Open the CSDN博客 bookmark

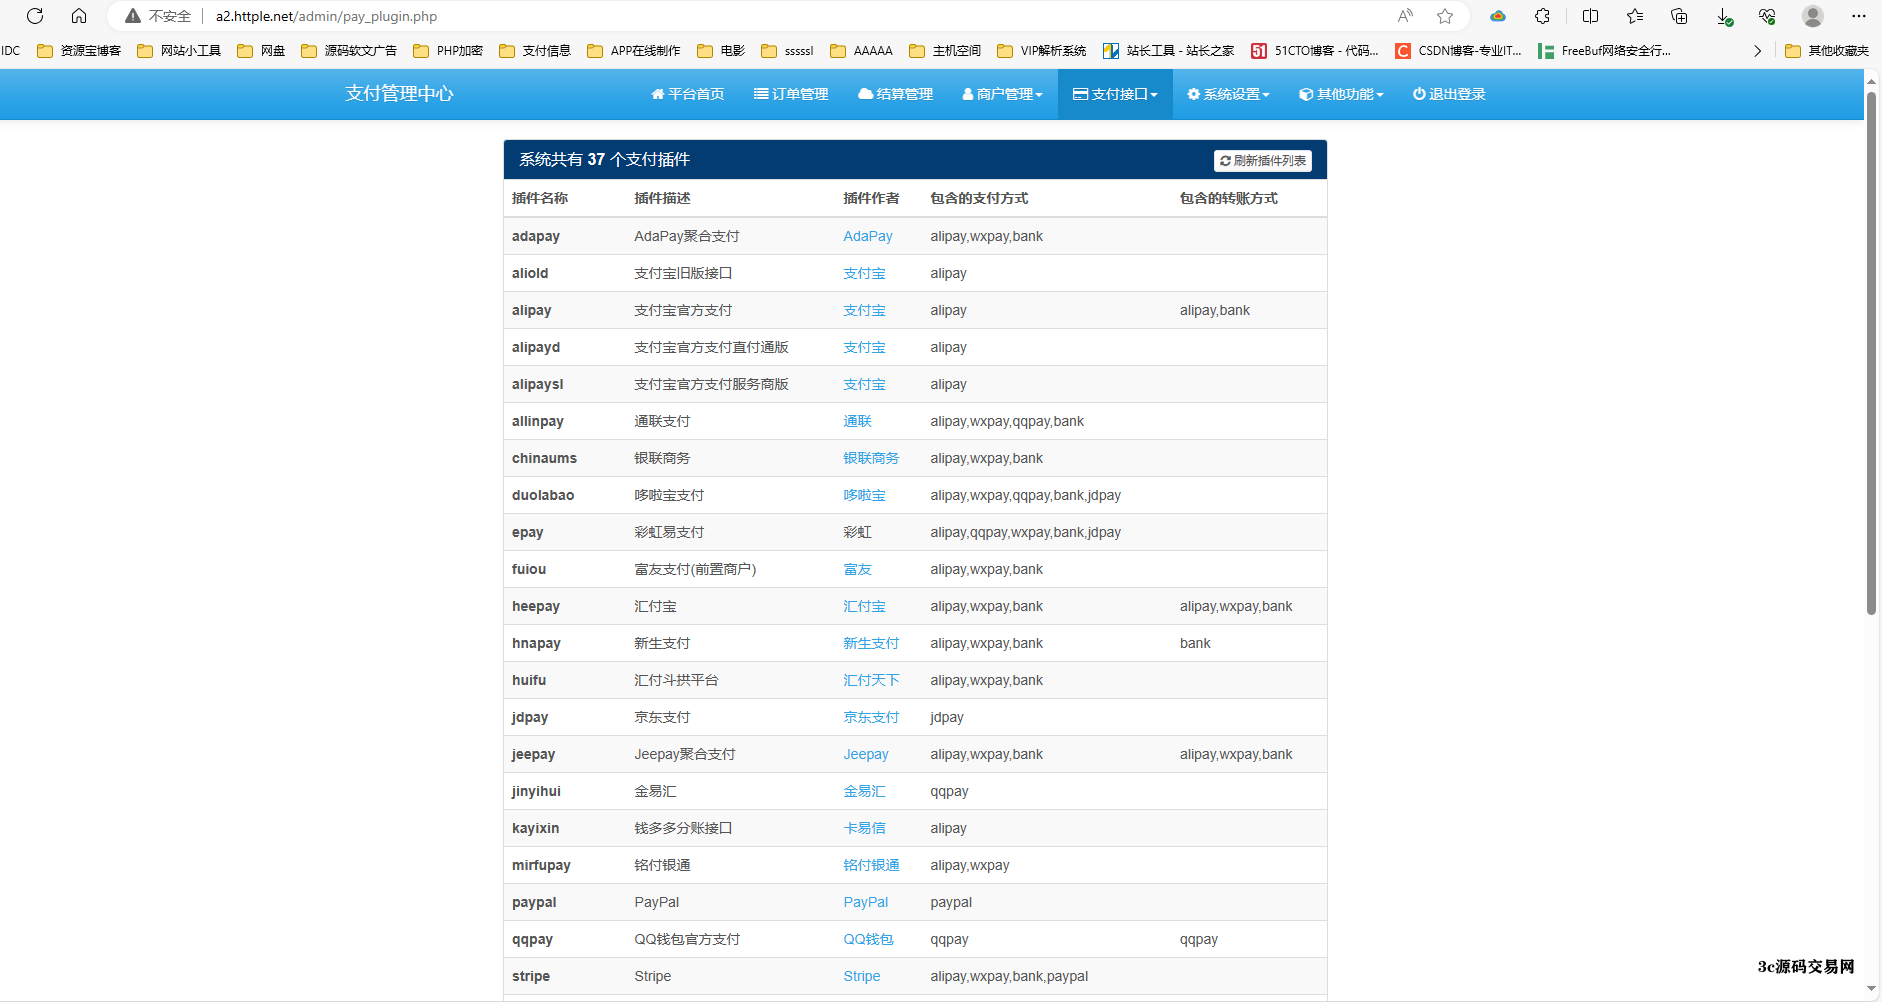click(1458, 51)
